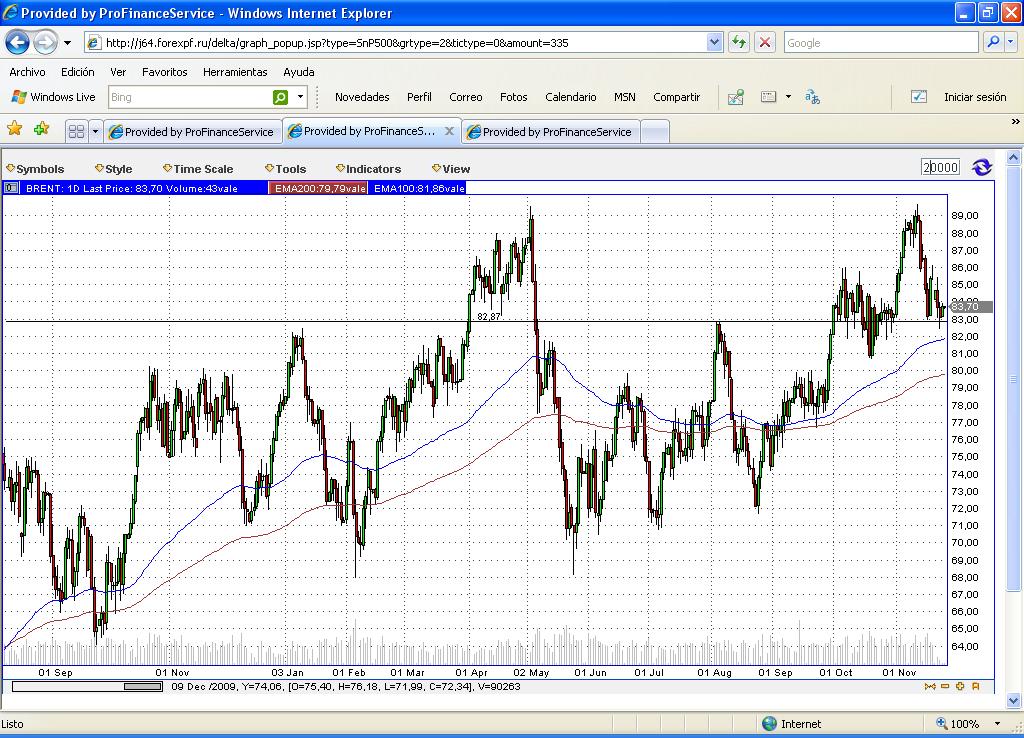Click the Novedades toolbar link
This screenshot has width=1024, height=738.
[x=362, y=97]
